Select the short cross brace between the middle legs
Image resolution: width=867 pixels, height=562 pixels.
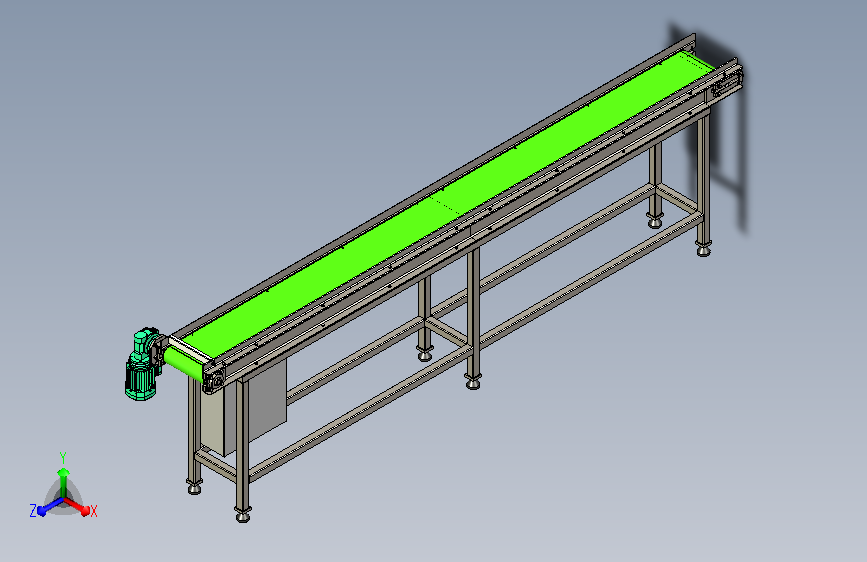[x=447, y=331]
